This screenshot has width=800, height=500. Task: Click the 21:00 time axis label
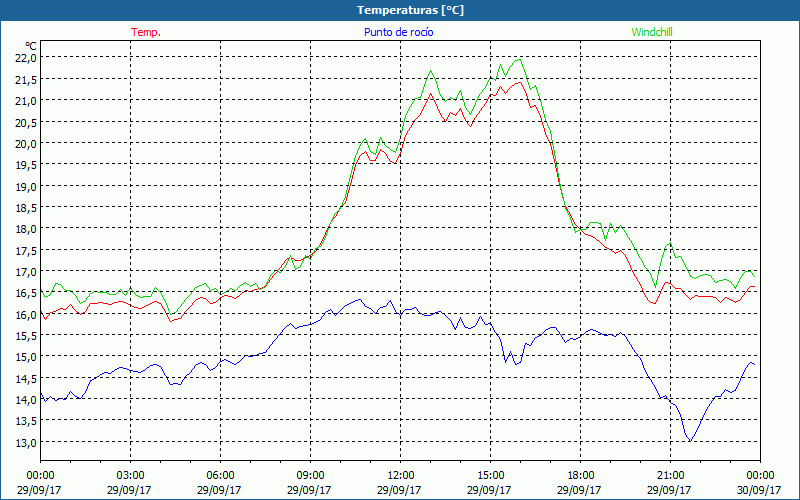point(670,476)
